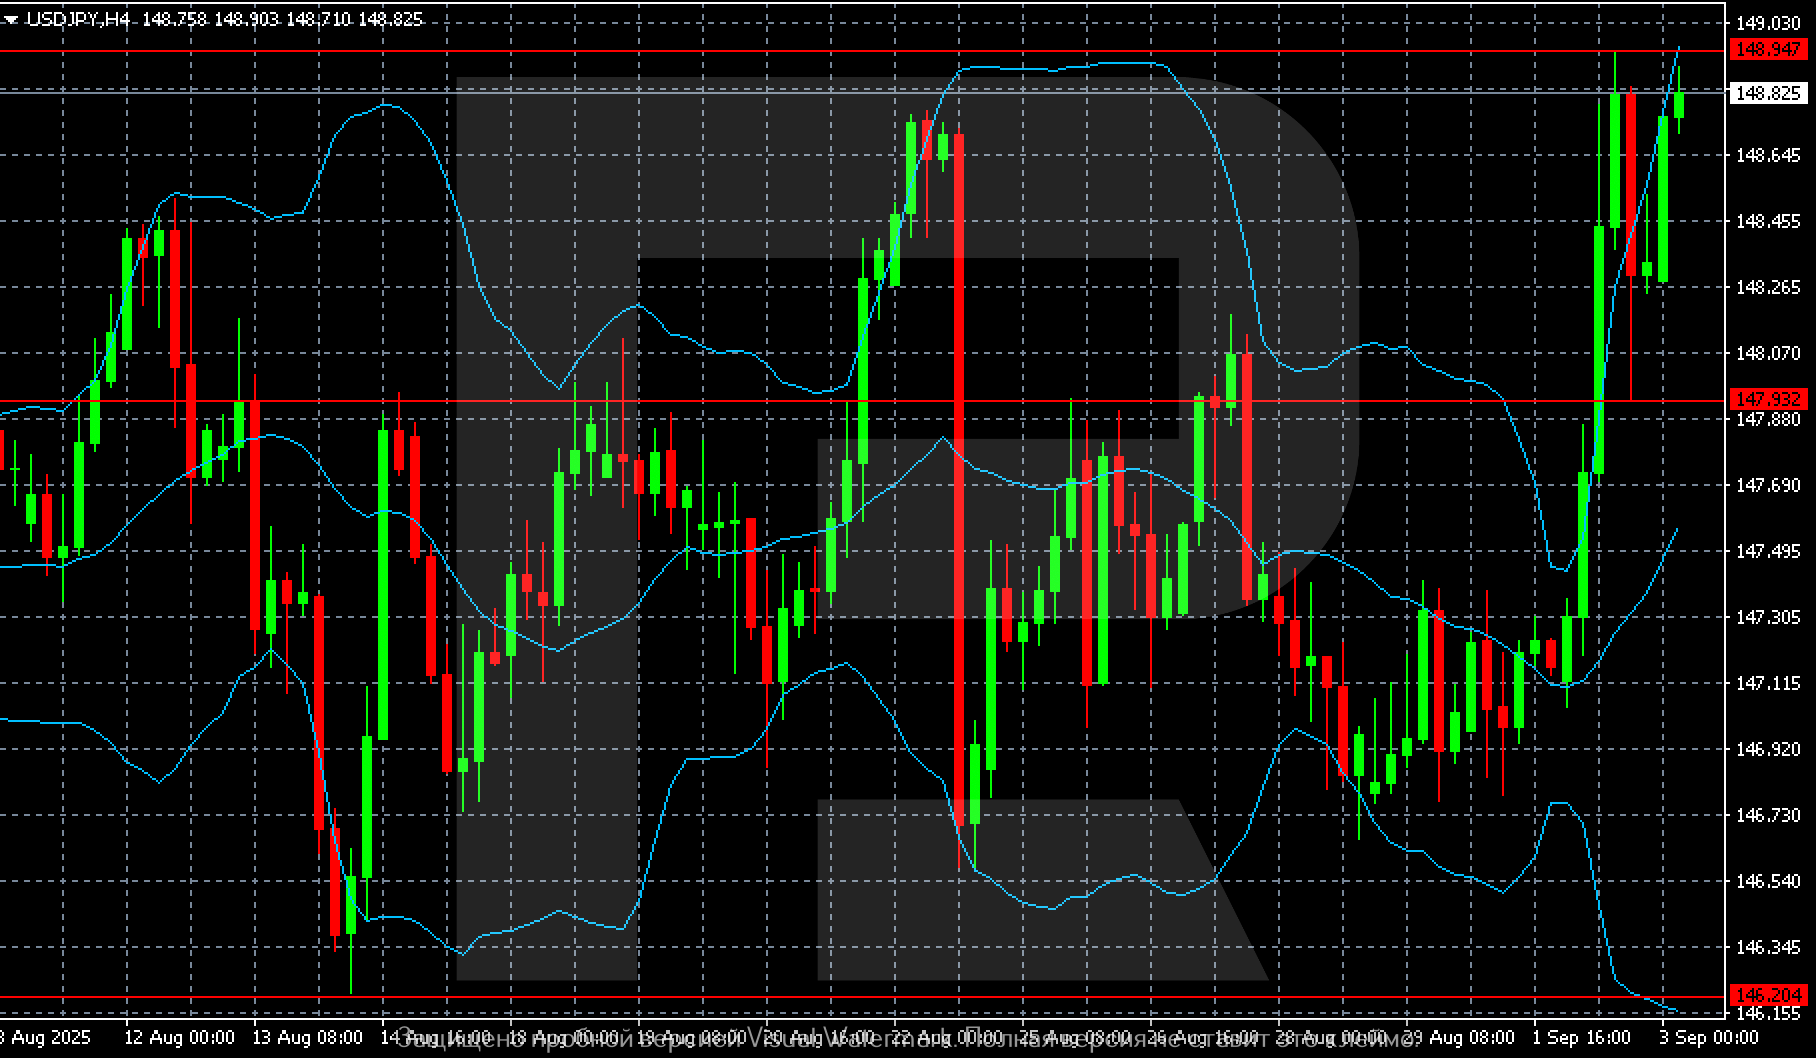The height and width of the screenshot is (1058, 1816).
Task: Click the triangle arrow beside USDJPY,H4 title
Action: [11, 19]
